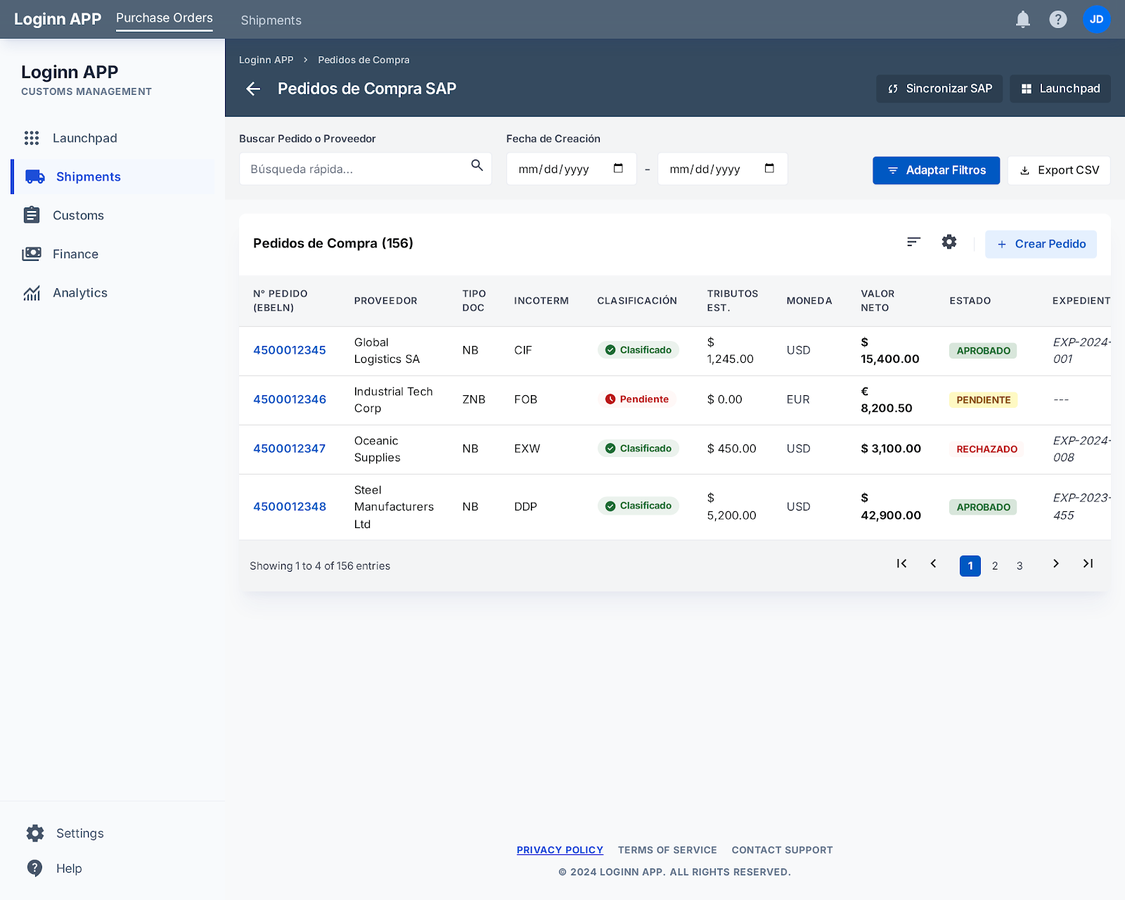Open column settings via the gear icon

pyautogui.click(x=949, y=241)
